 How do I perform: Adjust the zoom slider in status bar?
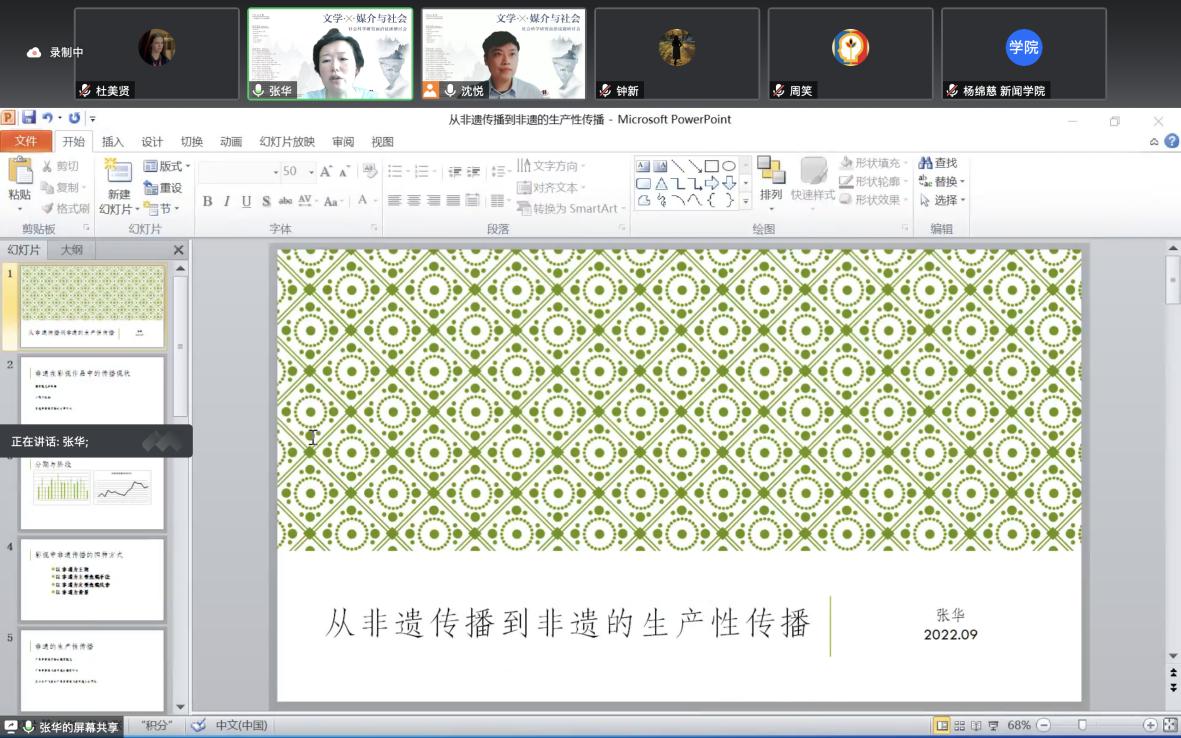click(x=1082, y=725)
